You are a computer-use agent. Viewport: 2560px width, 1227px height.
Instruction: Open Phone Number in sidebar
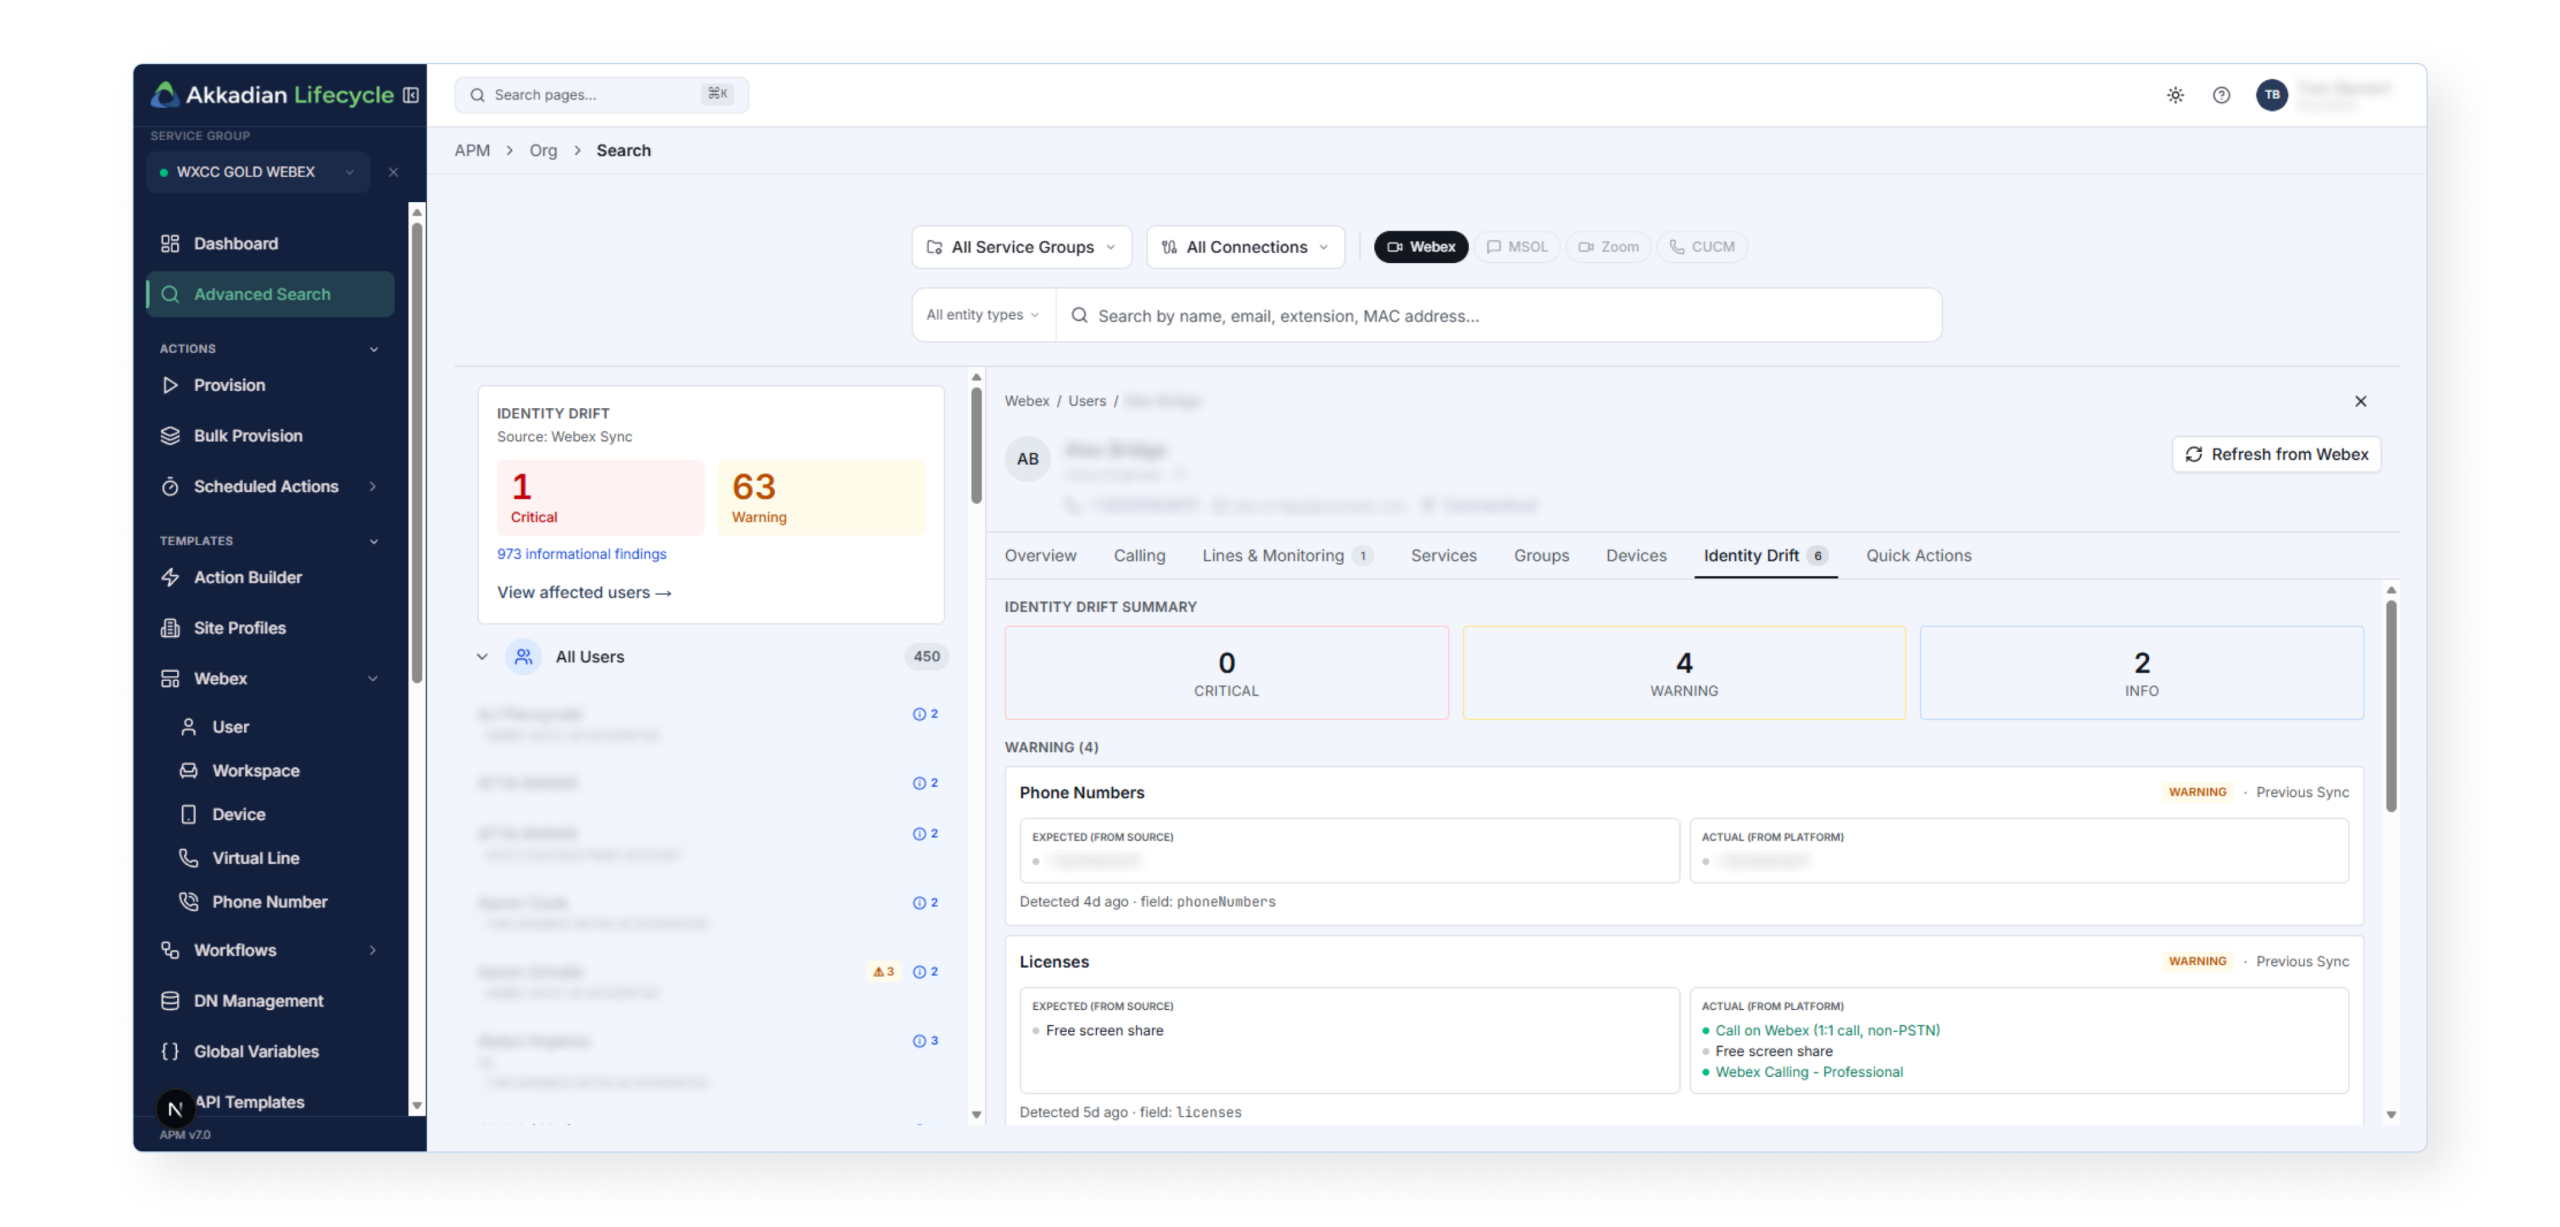pyautogui.click(x=270, y=901)
